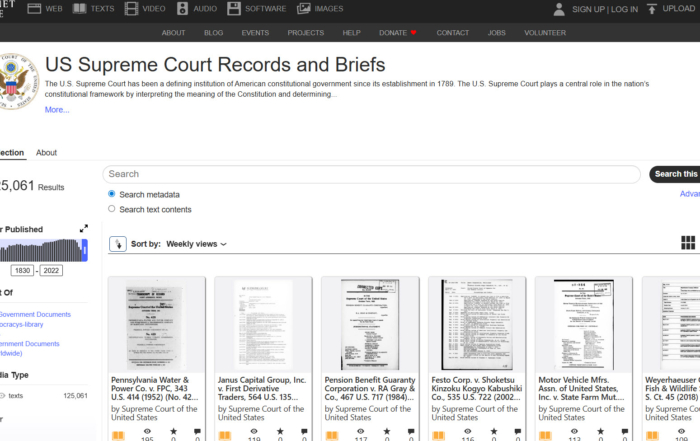
Task: Click reviews bubble on Pension Benefit card
Action: [x=411, y=431]
